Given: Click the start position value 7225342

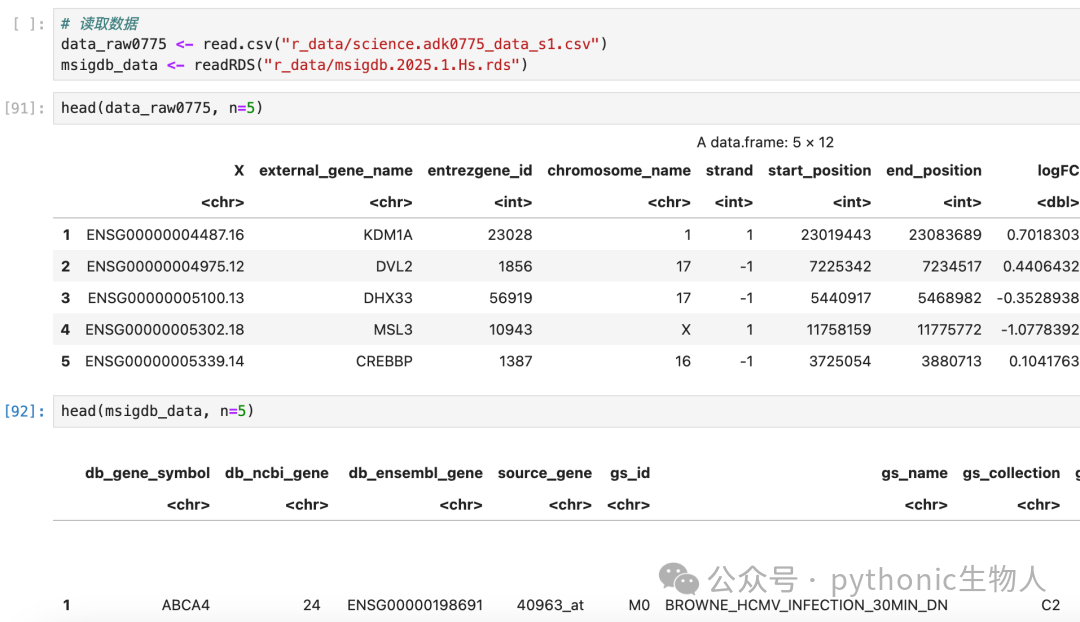Looking at the screenshot, I should point(840,267).
